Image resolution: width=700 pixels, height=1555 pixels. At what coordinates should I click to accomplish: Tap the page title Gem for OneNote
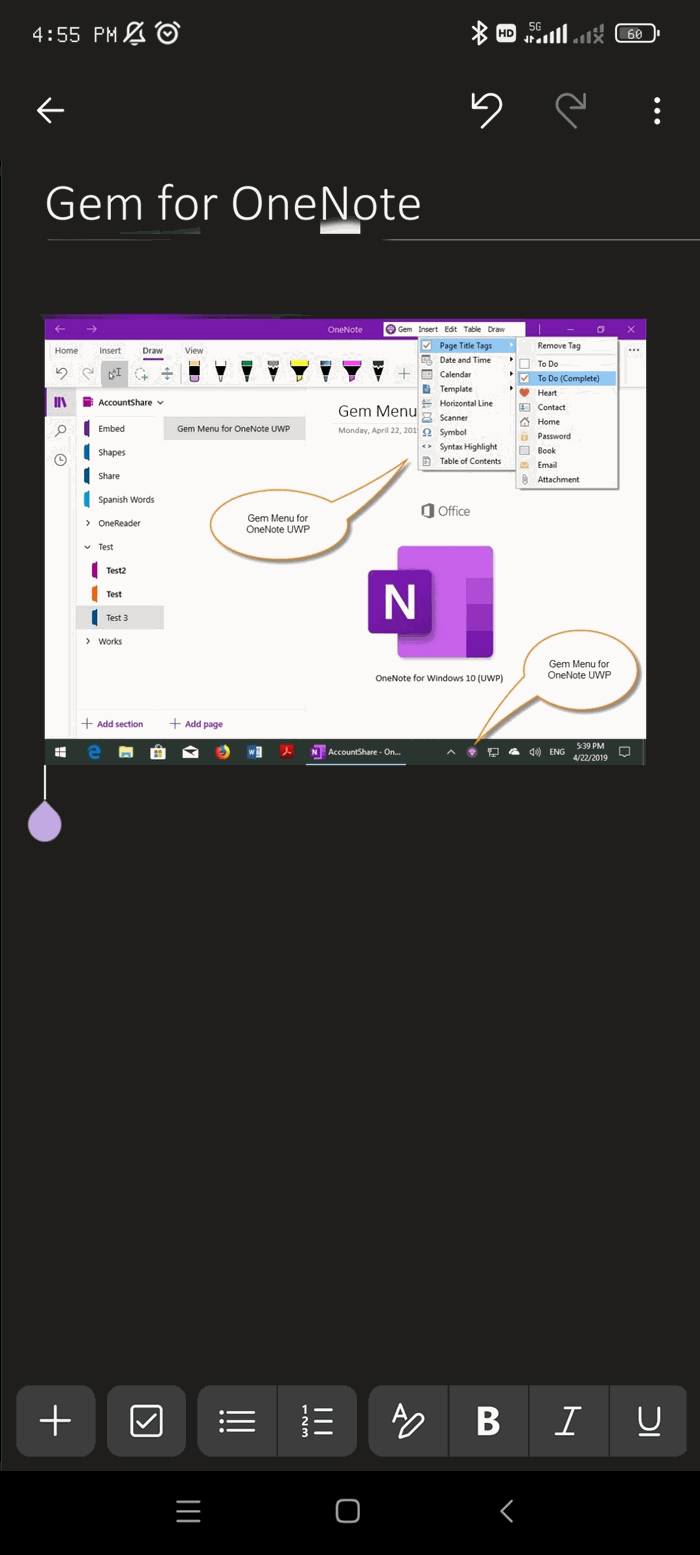click(233, 204)
